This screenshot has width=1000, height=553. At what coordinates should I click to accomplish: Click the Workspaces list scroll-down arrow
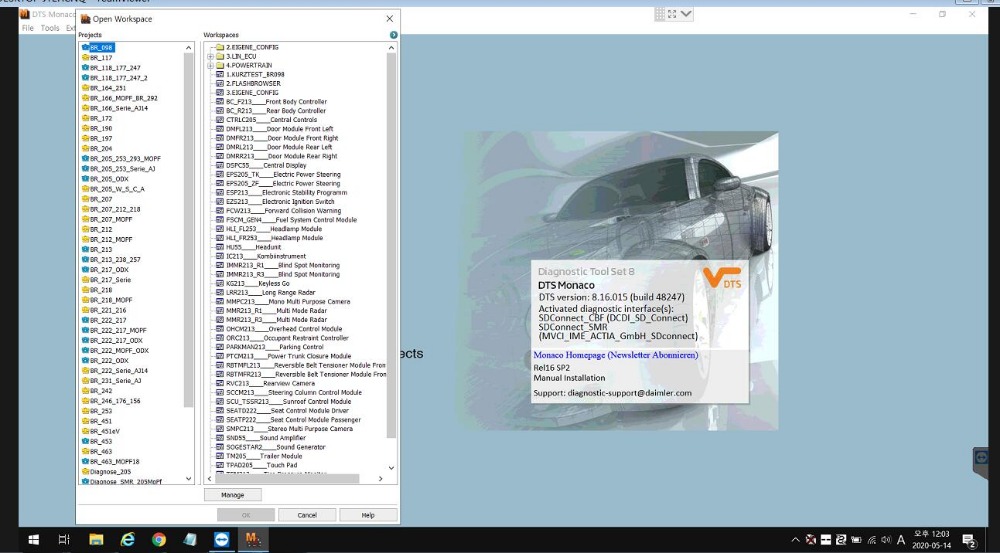392,468
